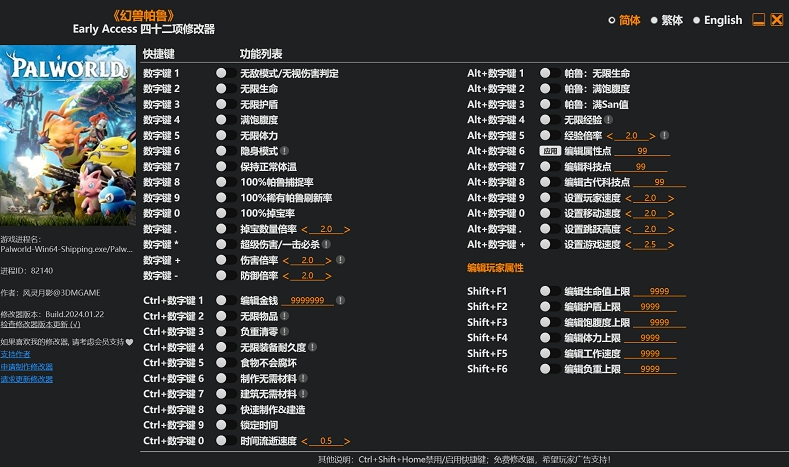Decrease 设置跳跃高度 with left arrow
The image size is (789, 467).
(628, 229)
